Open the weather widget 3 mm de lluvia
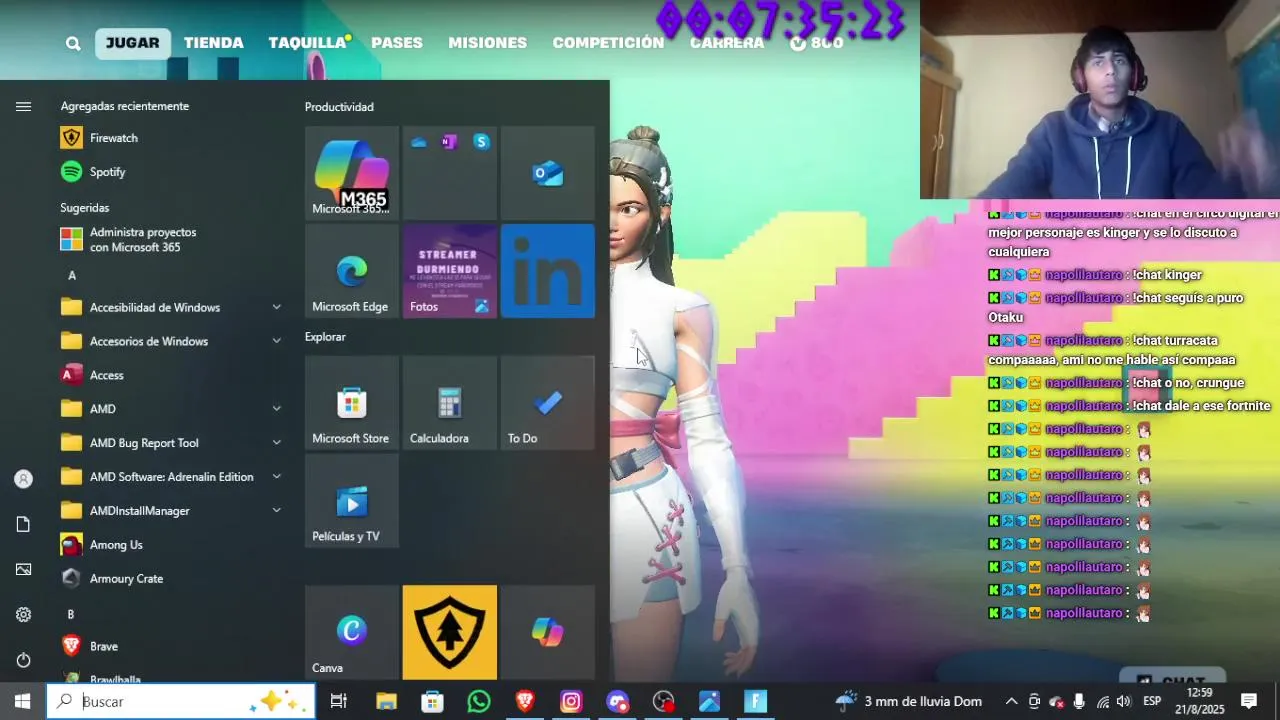Viewport: 1280px width, 720px height. (x=909, y=702)
